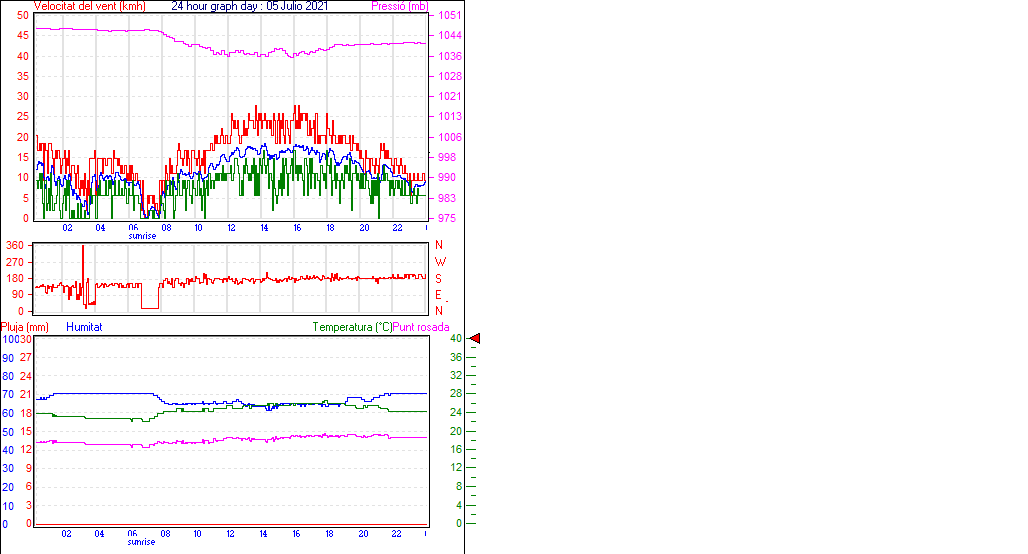Click the 'W' wind direction label
Viewport: 1028px width, 554px height.
point(439,262)
